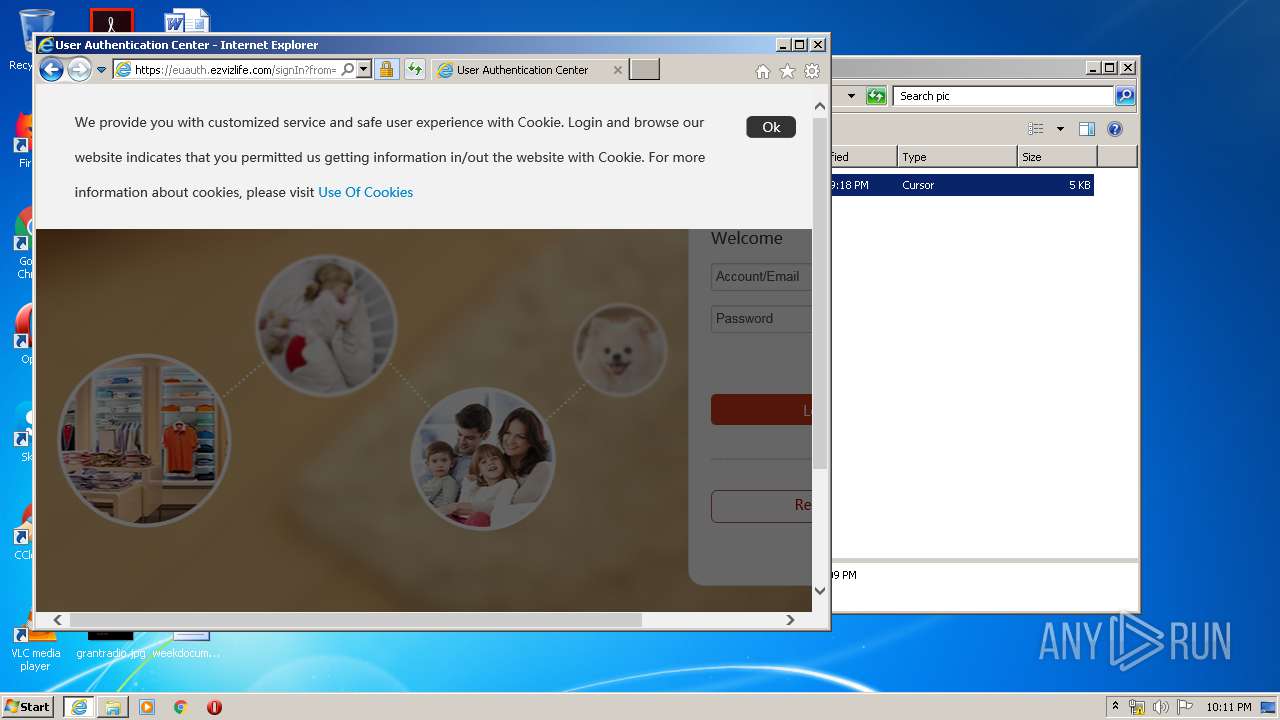Click the red Opera taskbar icon

pyautogui.click(x=214, y=707)
